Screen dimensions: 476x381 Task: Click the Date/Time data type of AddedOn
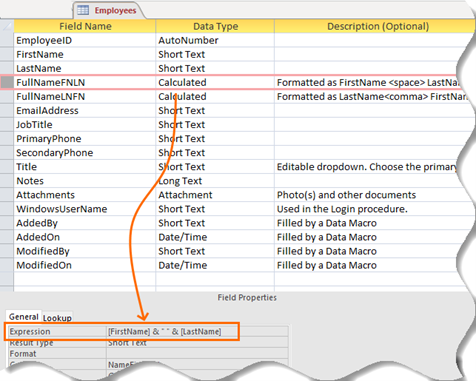(x=215, y=237)
